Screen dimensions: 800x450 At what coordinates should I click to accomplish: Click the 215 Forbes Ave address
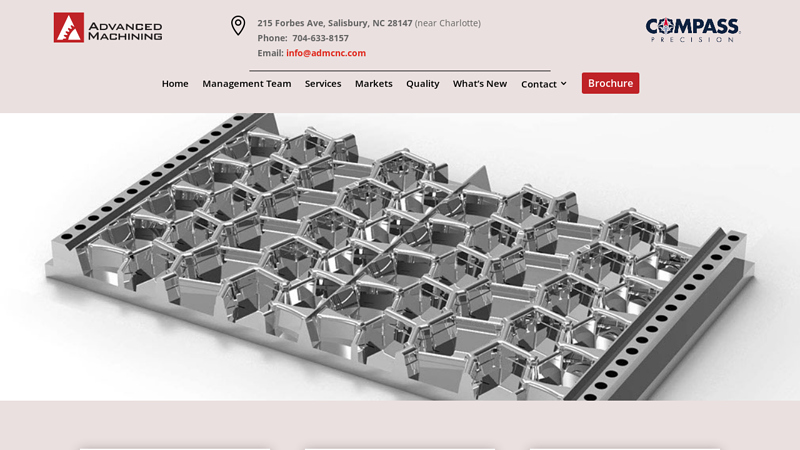[x=334, y=23]
